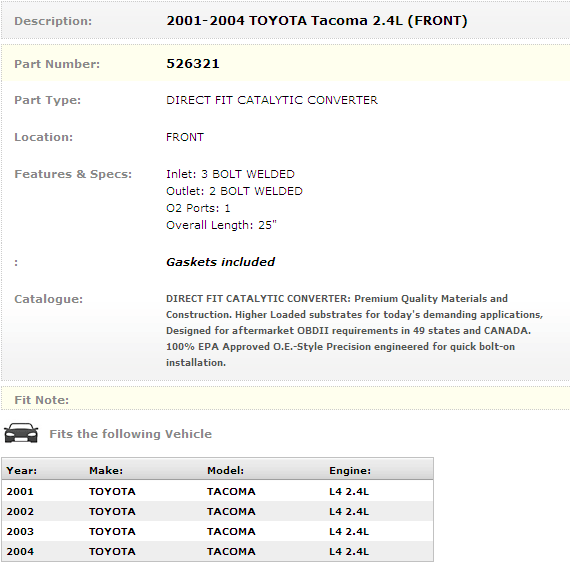Image resolution: width=570 pixels, height=583 pixels.
Task: Click TOYOTA in the 2003 row
Action: [112, 532]
